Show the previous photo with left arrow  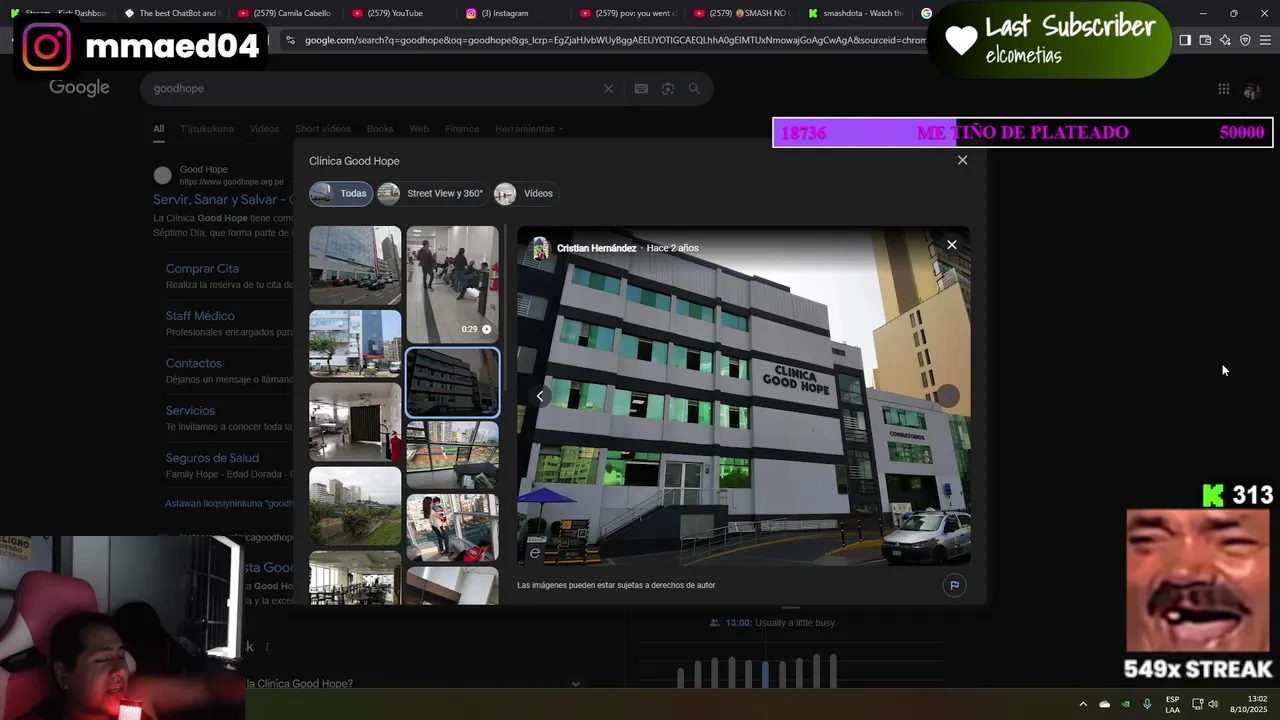click(x=540, y=396)
